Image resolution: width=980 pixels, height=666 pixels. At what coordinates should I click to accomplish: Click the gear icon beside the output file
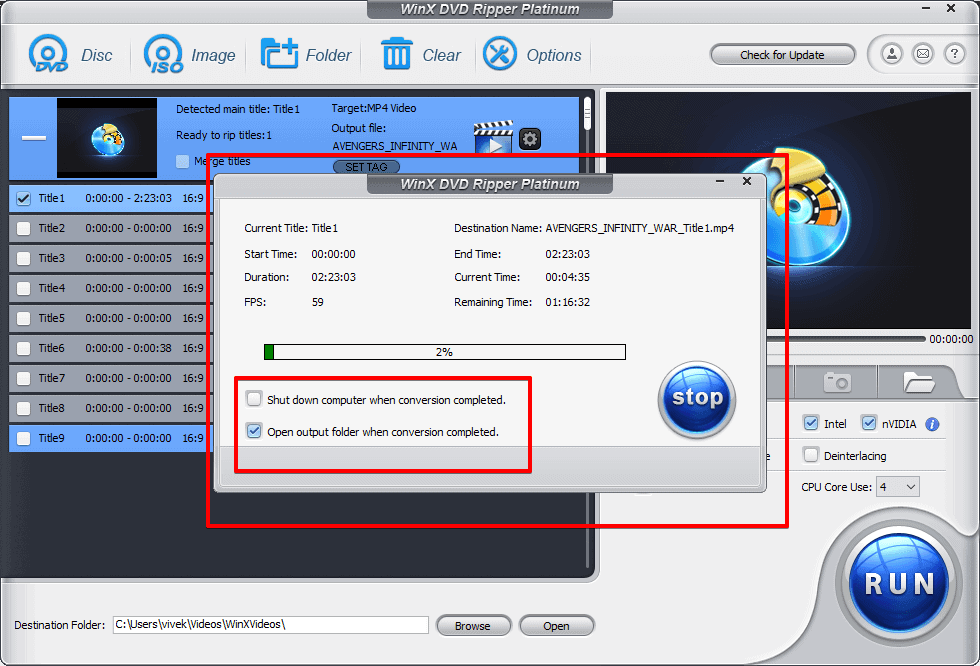(529, 139)
